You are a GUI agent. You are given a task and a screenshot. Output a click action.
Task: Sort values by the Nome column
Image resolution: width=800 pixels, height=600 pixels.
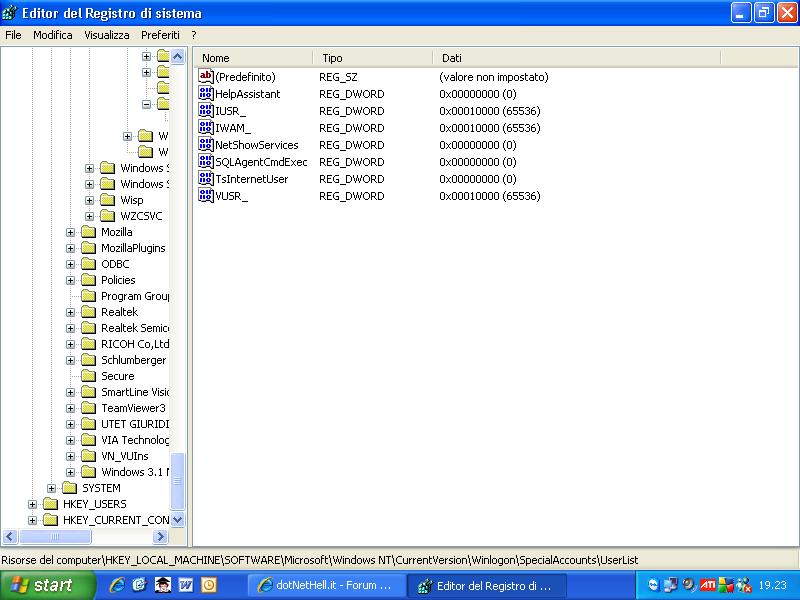pos(254,58)
